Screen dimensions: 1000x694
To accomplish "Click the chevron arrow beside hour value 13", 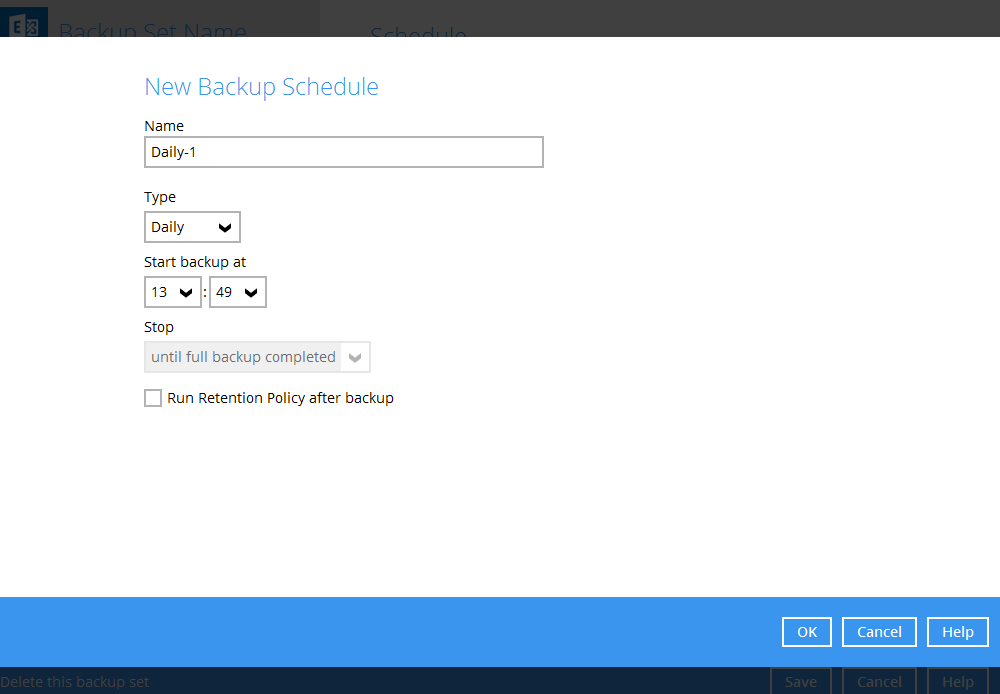I will [x=188, y=292].
